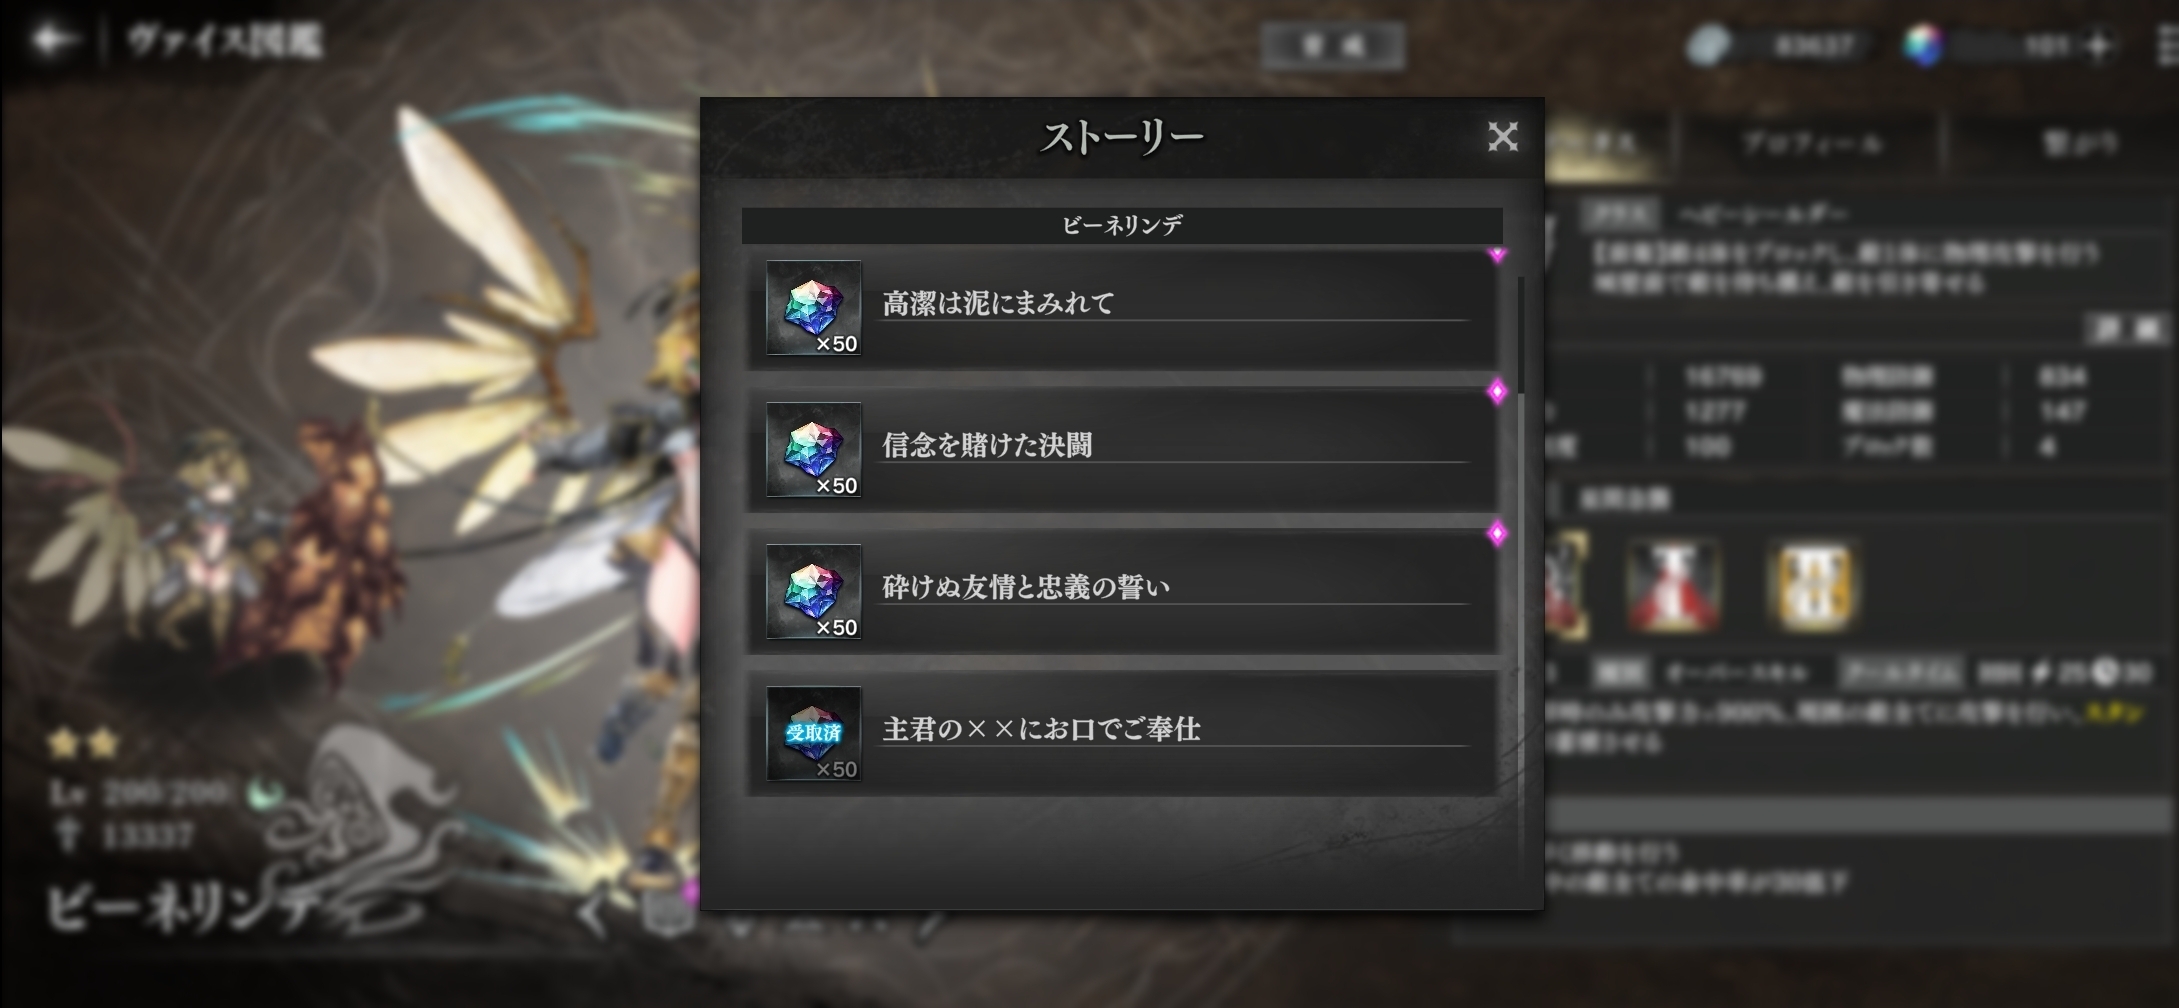The image size is (2179, 1008).
Task: Click the rainbow gem currency icon
Action: tap(1922, 45)
